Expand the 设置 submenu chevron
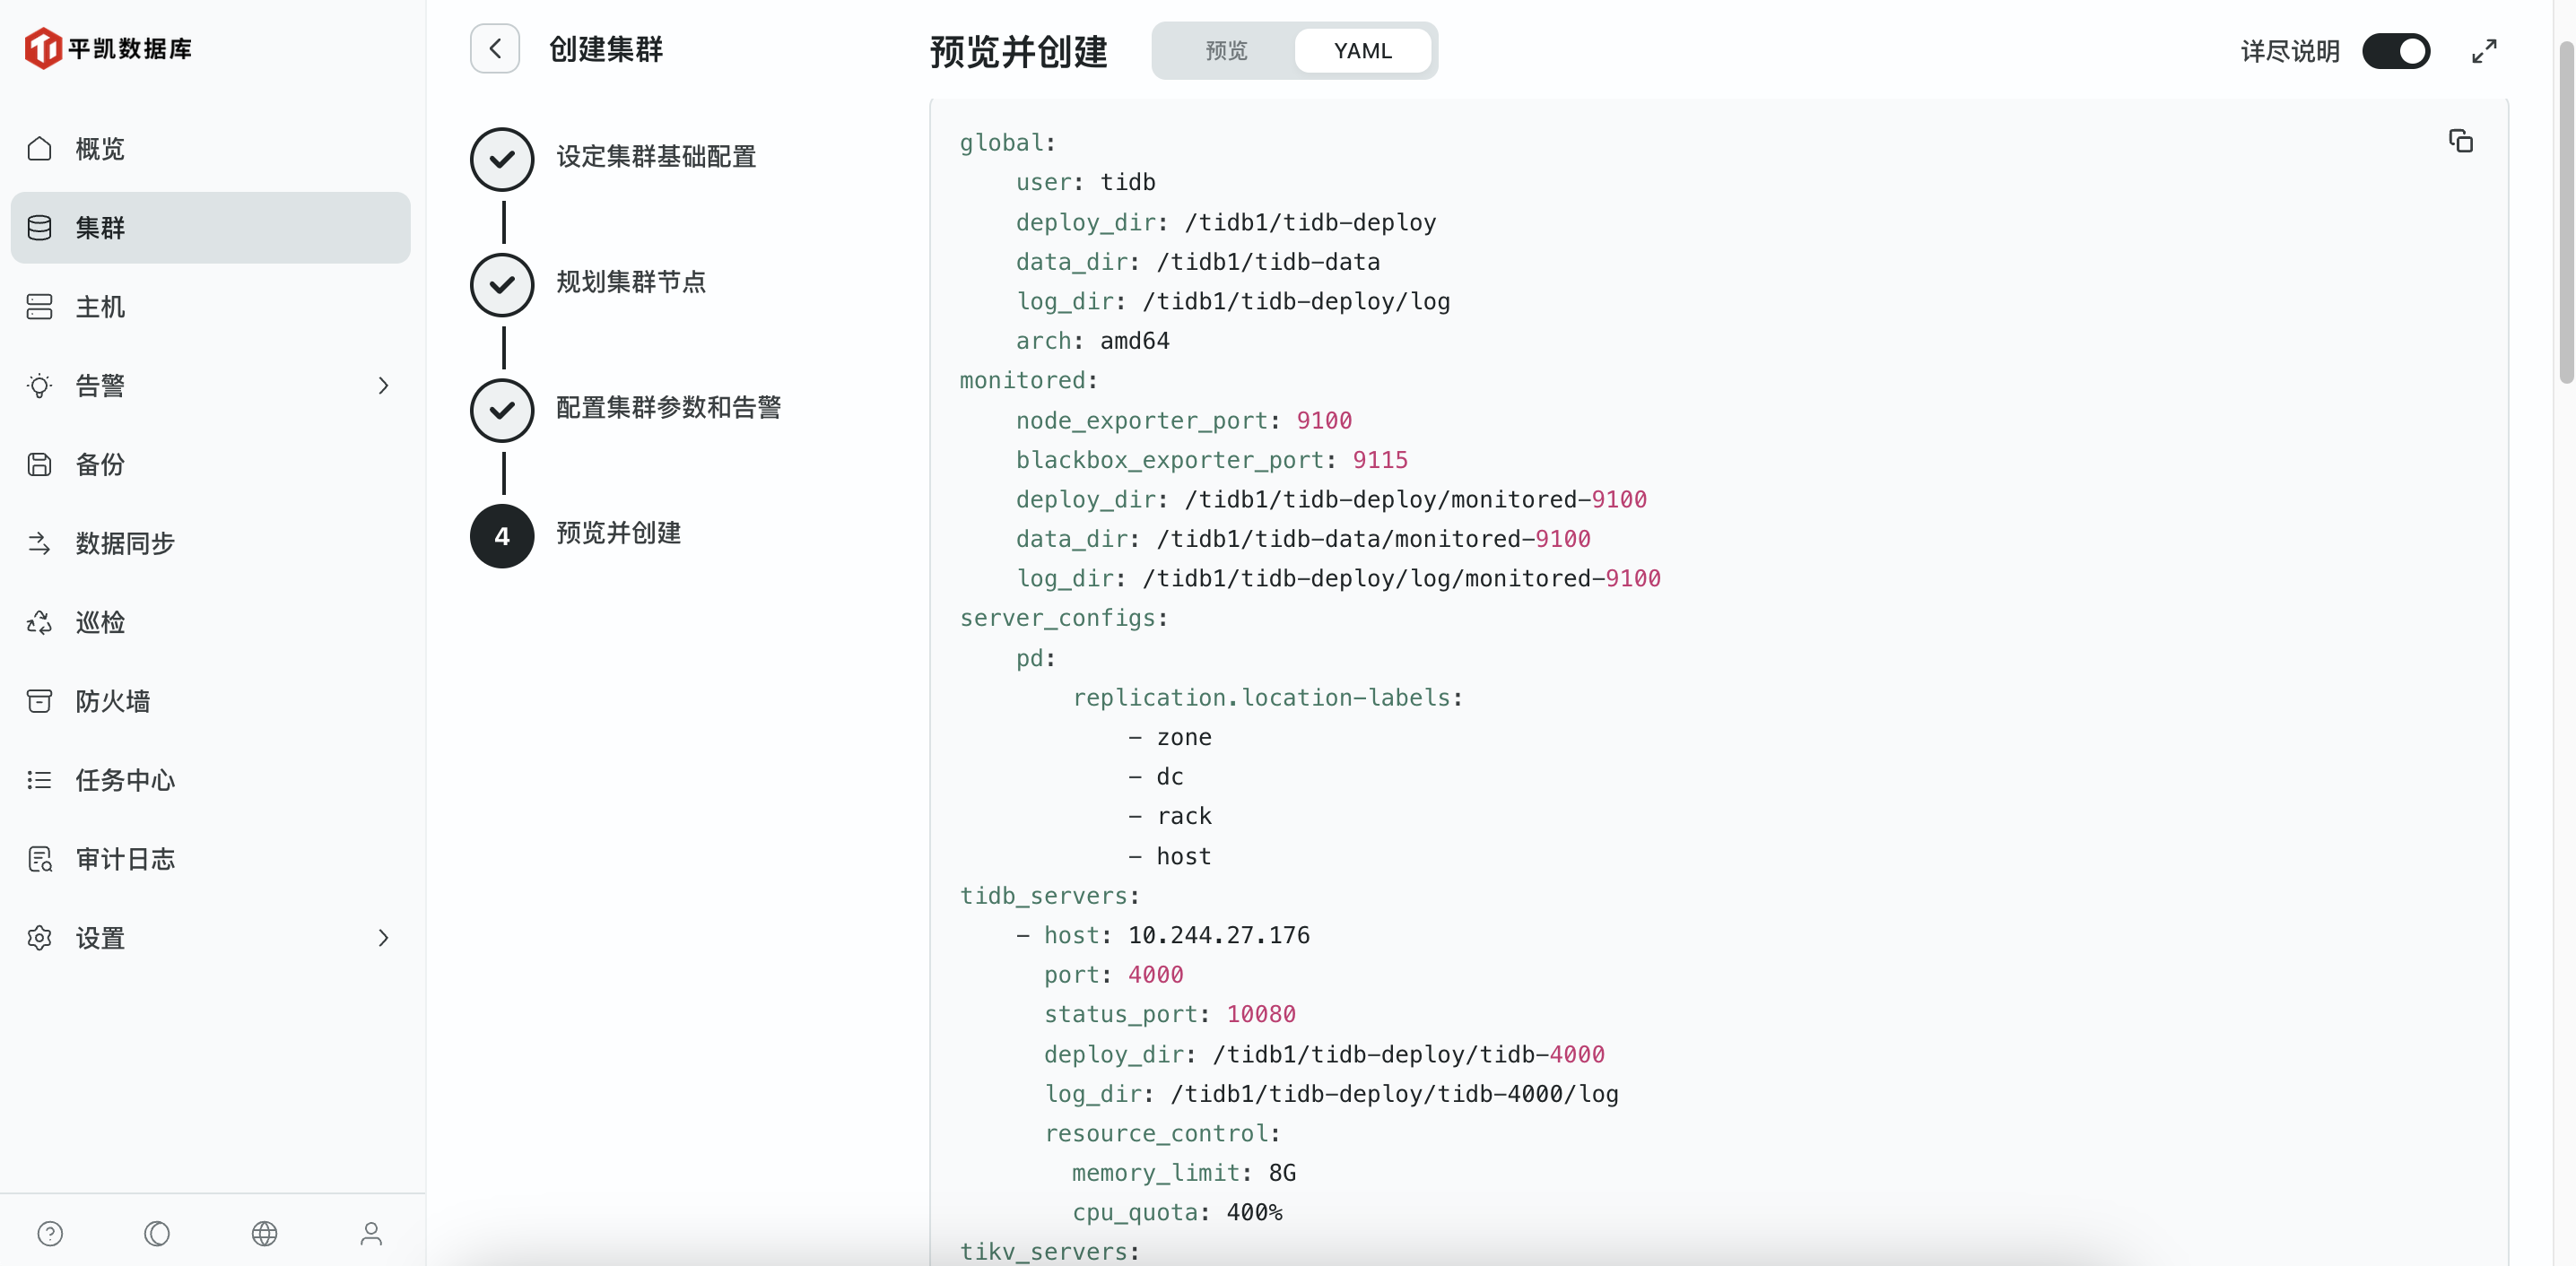 tap(383, 937)
